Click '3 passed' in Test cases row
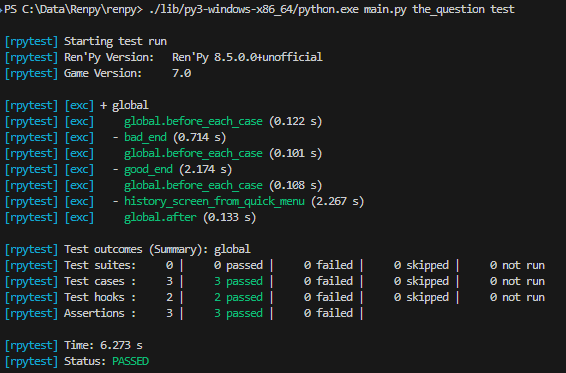Screen dimensions: 566x373 (238, 281)
